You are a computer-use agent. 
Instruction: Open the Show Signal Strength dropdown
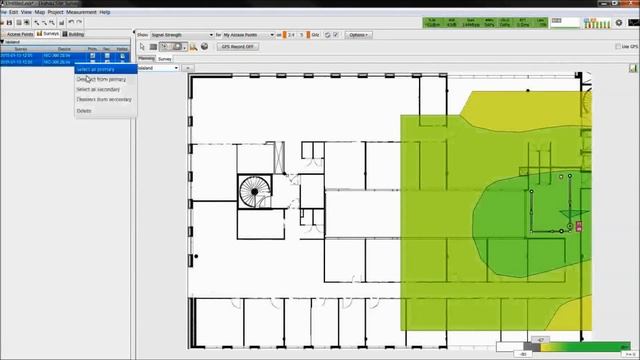pos(182,35)
